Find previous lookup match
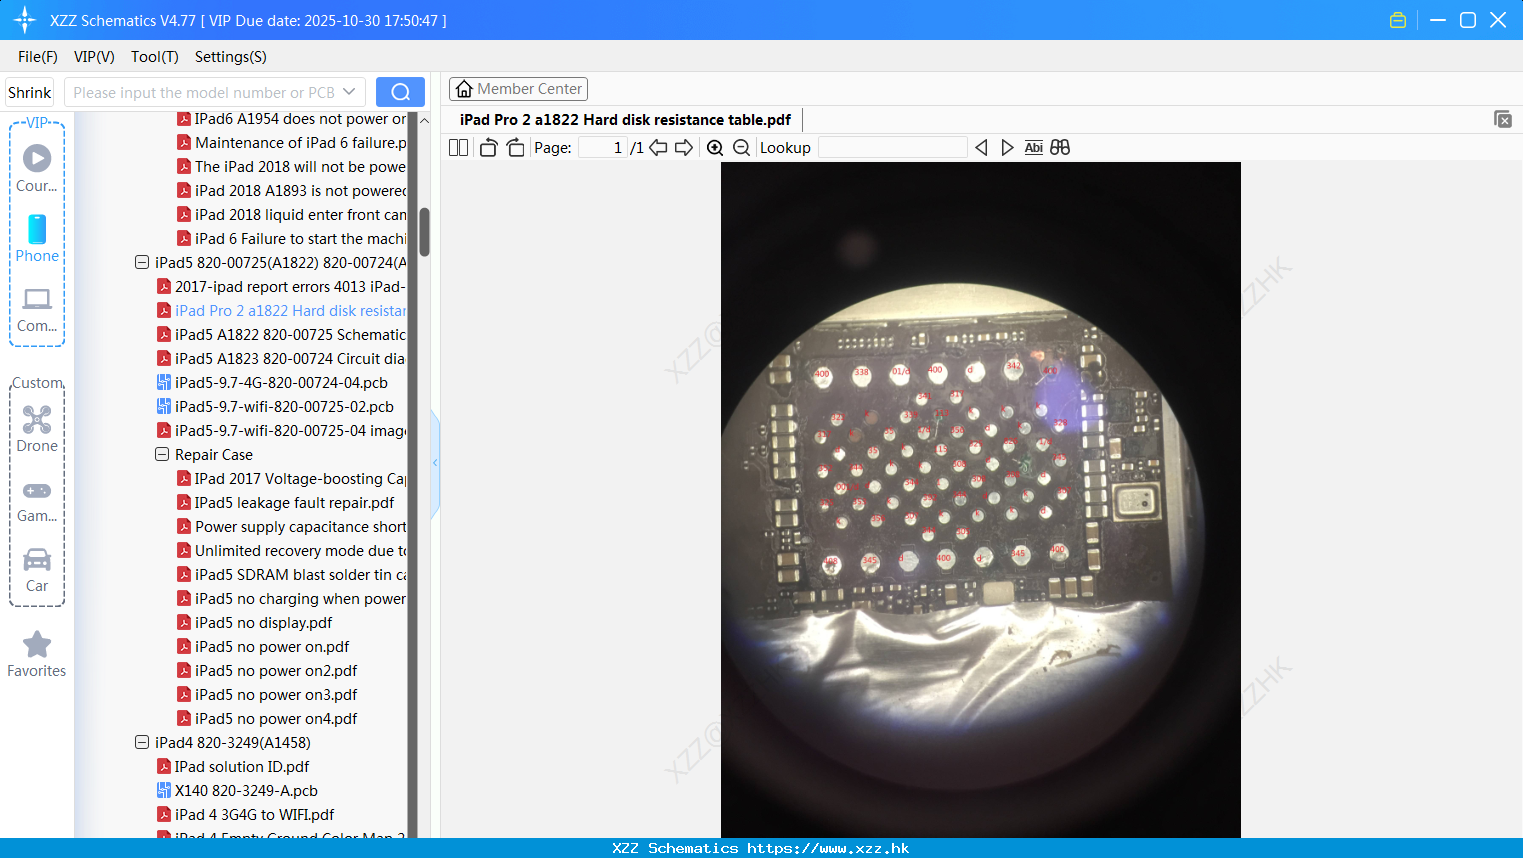Image resolution: width=1523 pixels, height=858 pixels. 981,147
